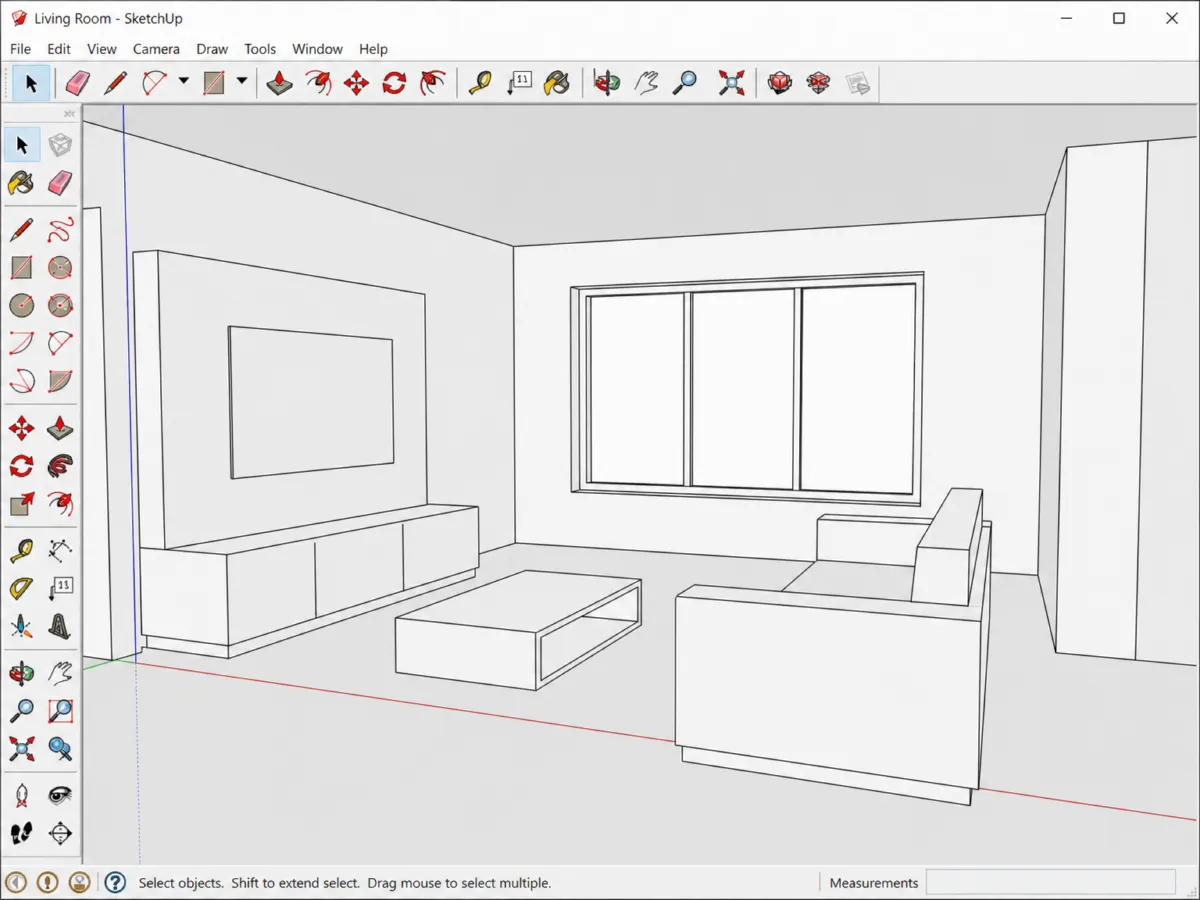Click the 'Select objects' status hint text
Image resolution: width=1200 pixels, height=900 pixels.
pyautogui.click(x=345, y=883)
